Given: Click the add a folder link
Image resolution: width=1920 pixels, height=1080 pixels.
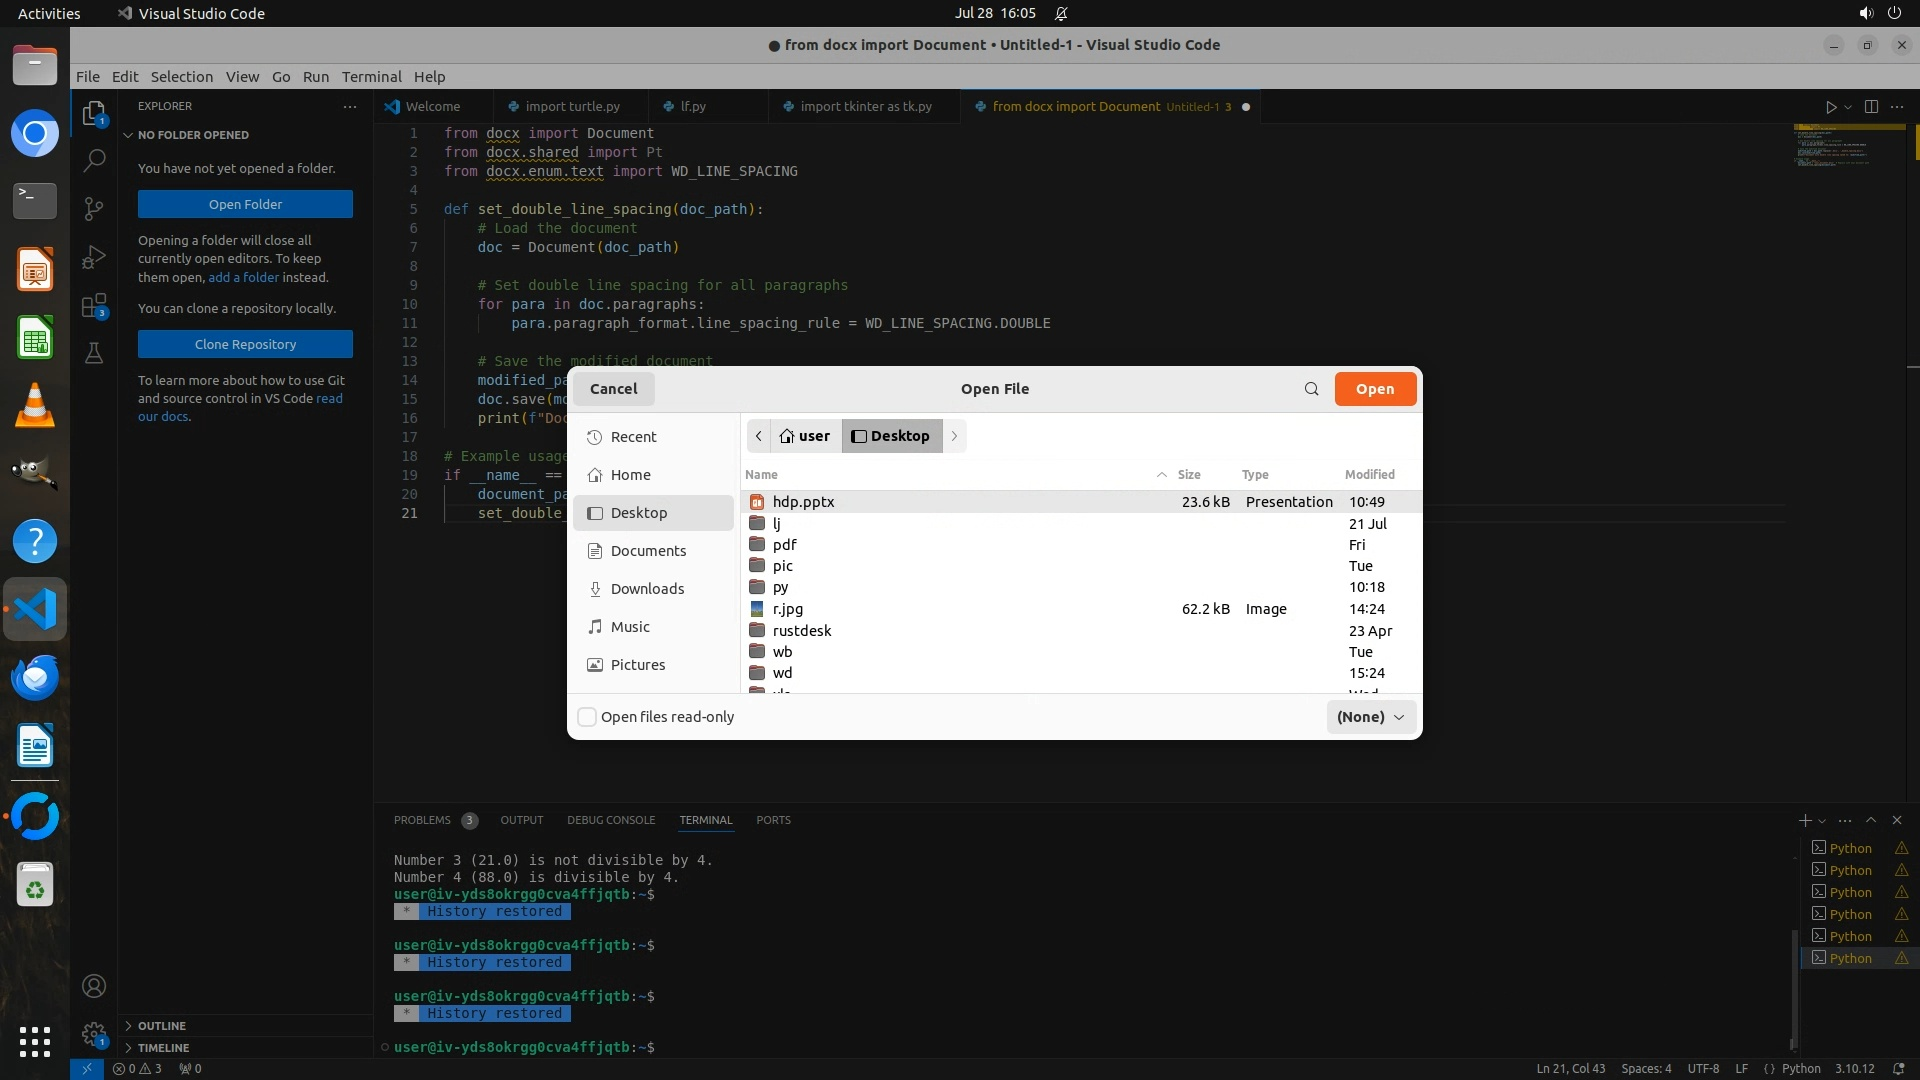Looking at the screenshot, I should click(243, 277).
